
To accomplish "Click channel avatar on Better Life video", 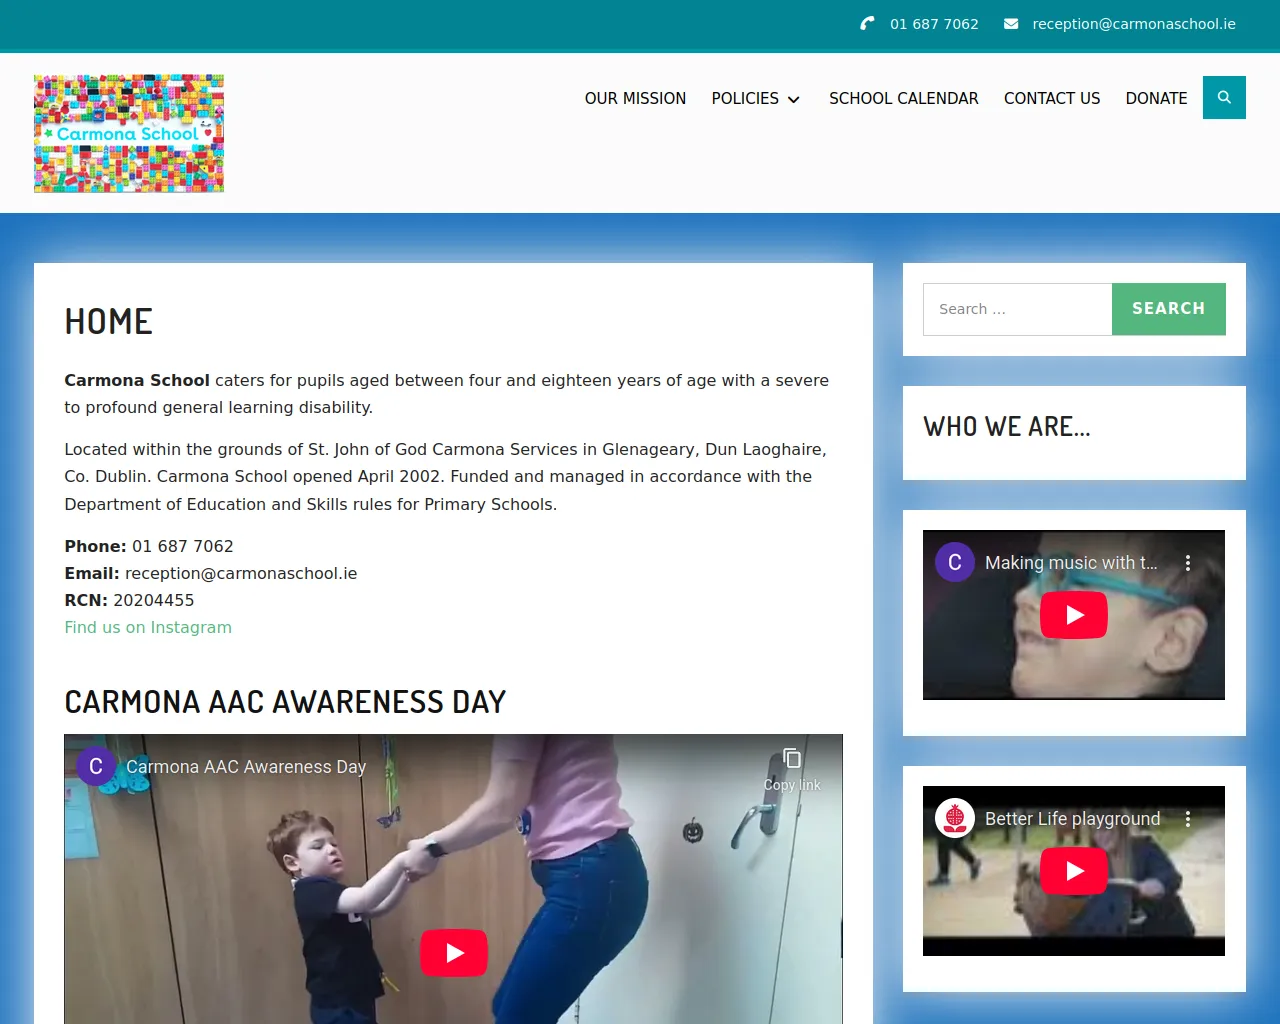I will [x=955, y=818].
